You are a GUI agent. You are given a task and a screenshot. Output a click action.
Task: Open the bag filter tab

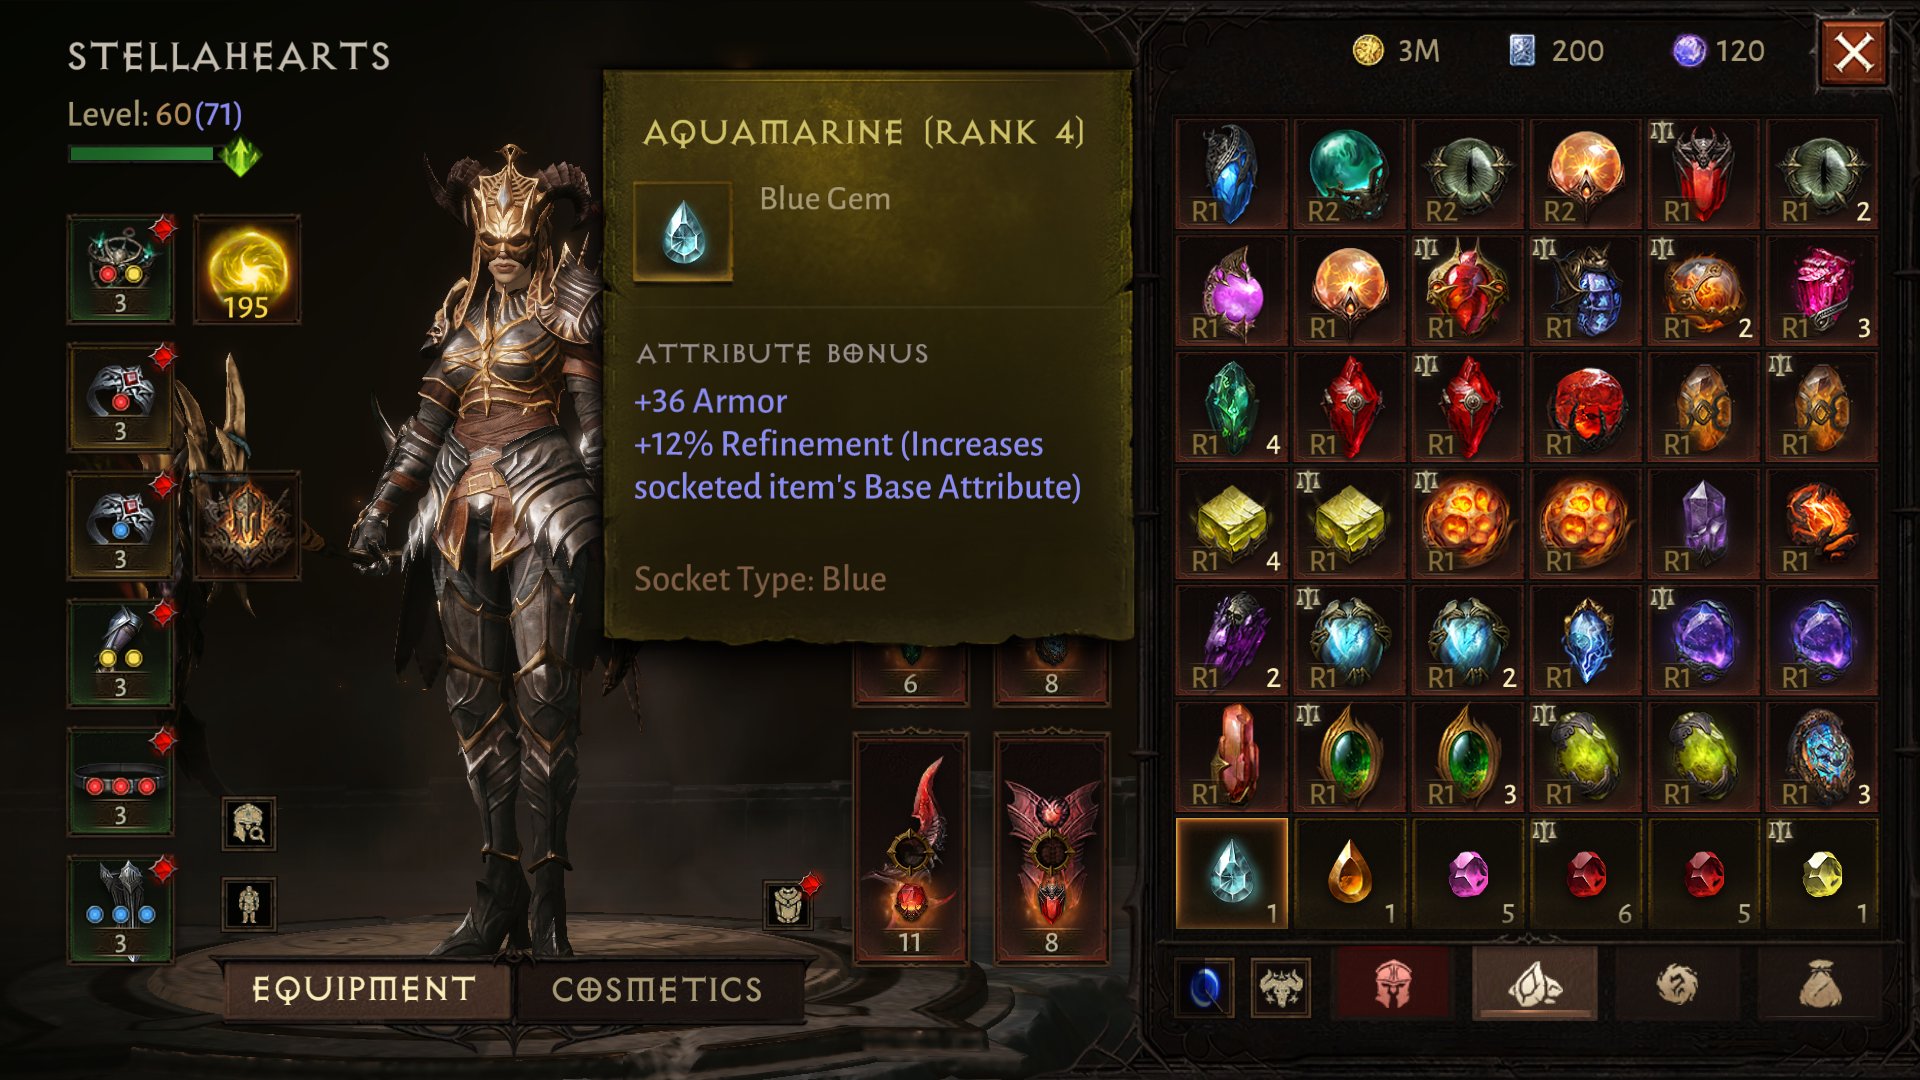tap(1820, 987)
